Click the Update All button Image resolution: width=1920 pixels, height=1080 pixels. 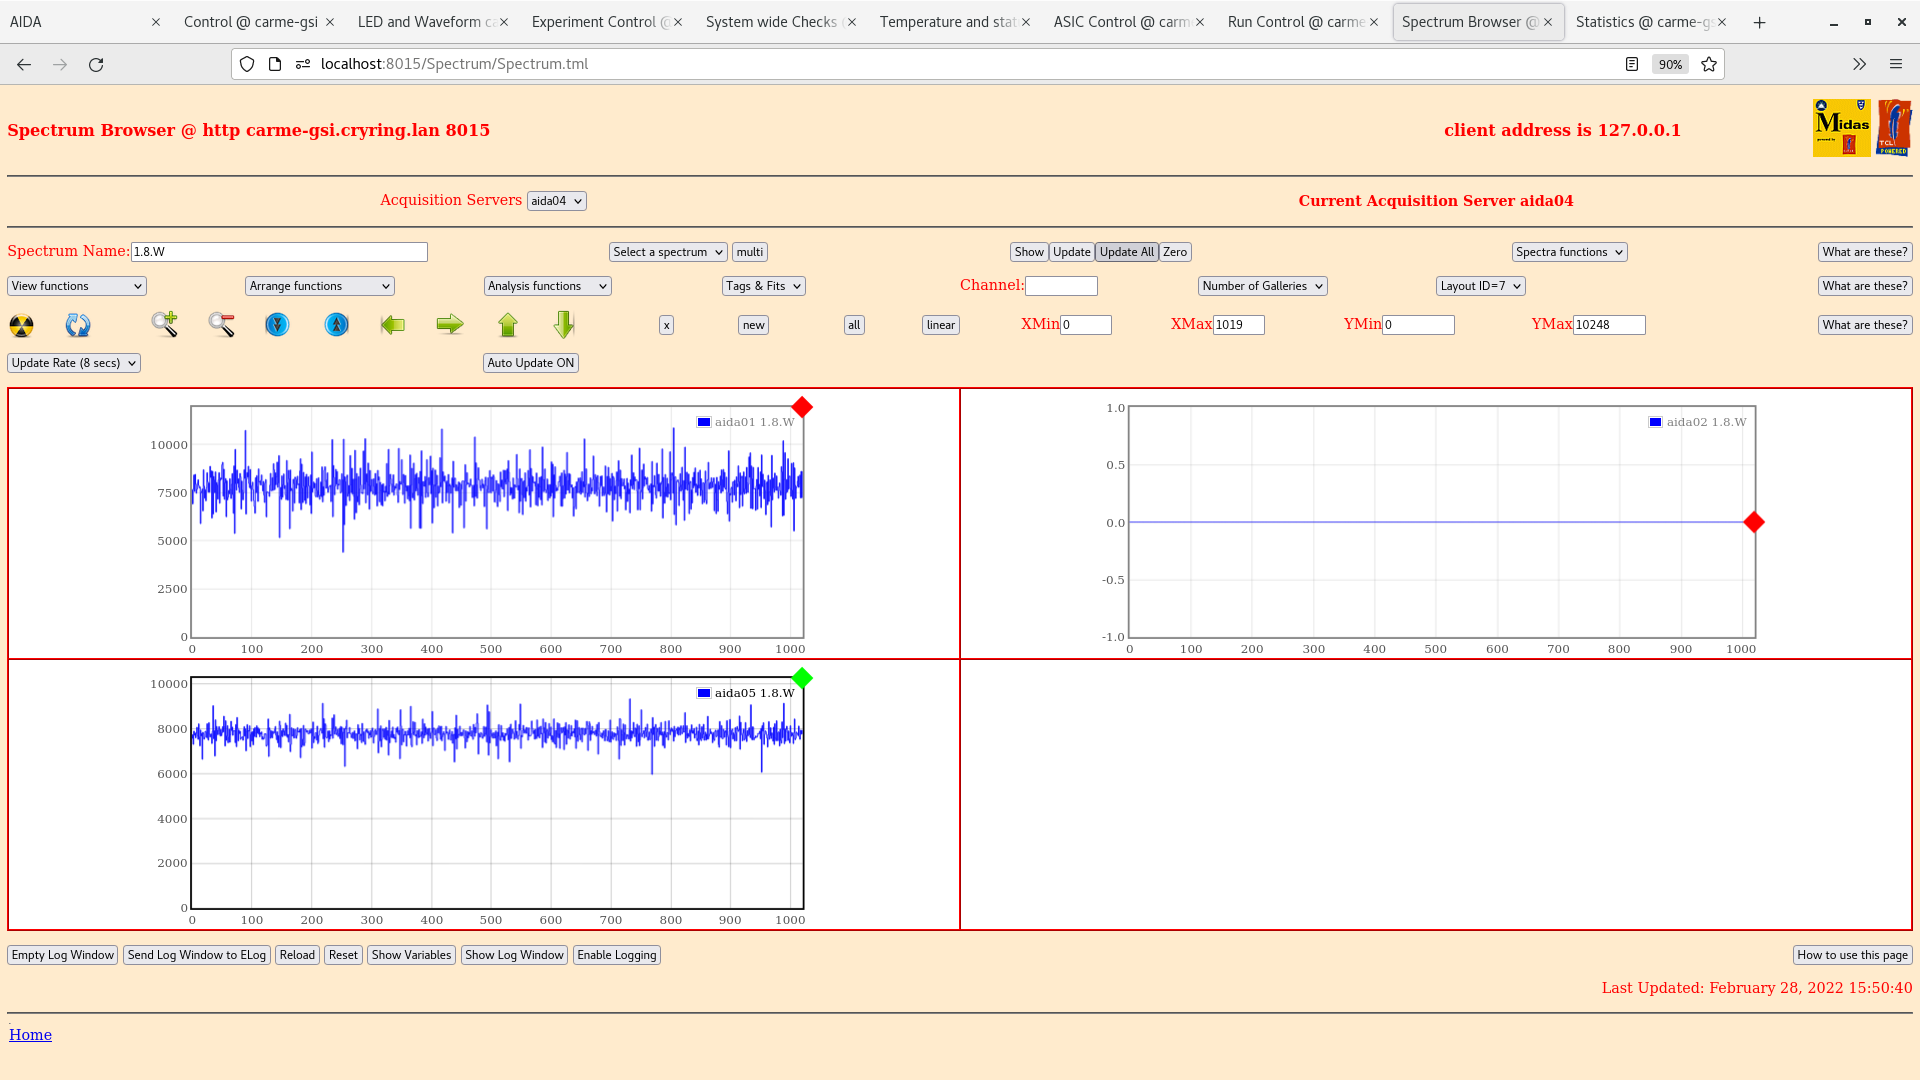pos(1126,252)
